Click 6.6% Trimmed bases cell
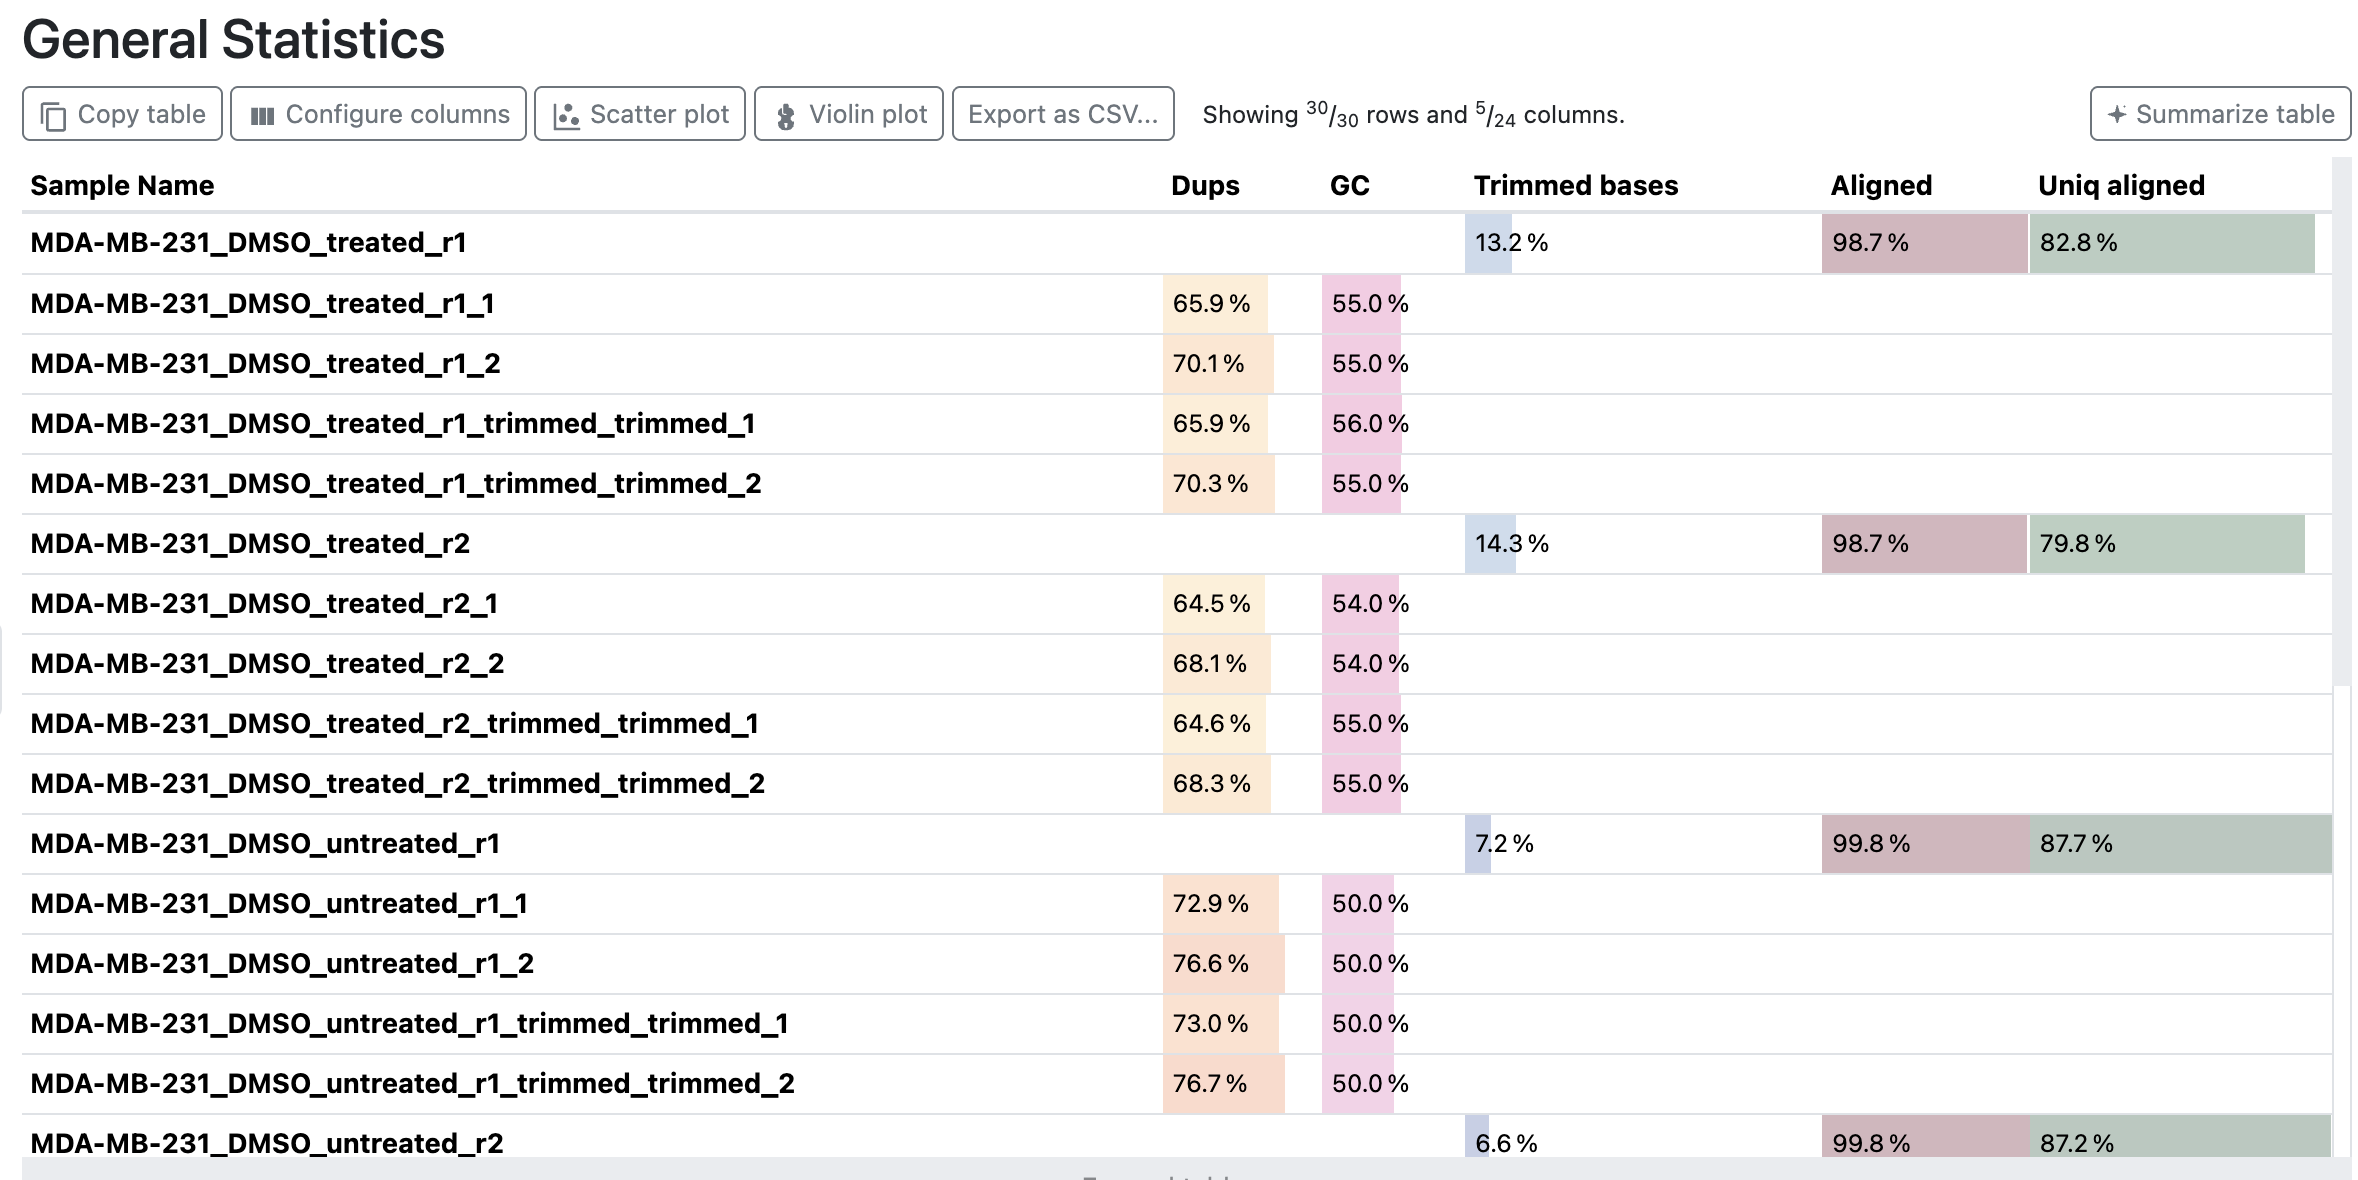 pos(1642,1137)
